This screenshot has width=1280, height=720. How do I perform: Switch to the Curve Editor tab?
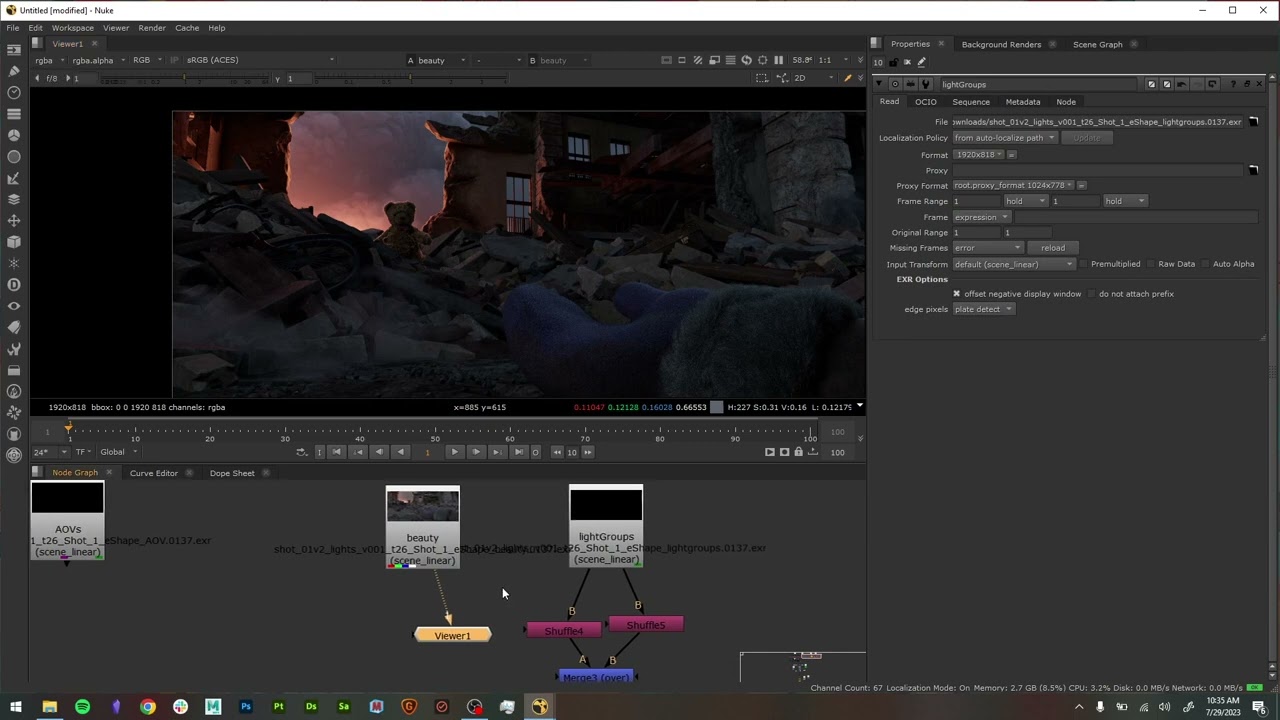coord(154,473)
